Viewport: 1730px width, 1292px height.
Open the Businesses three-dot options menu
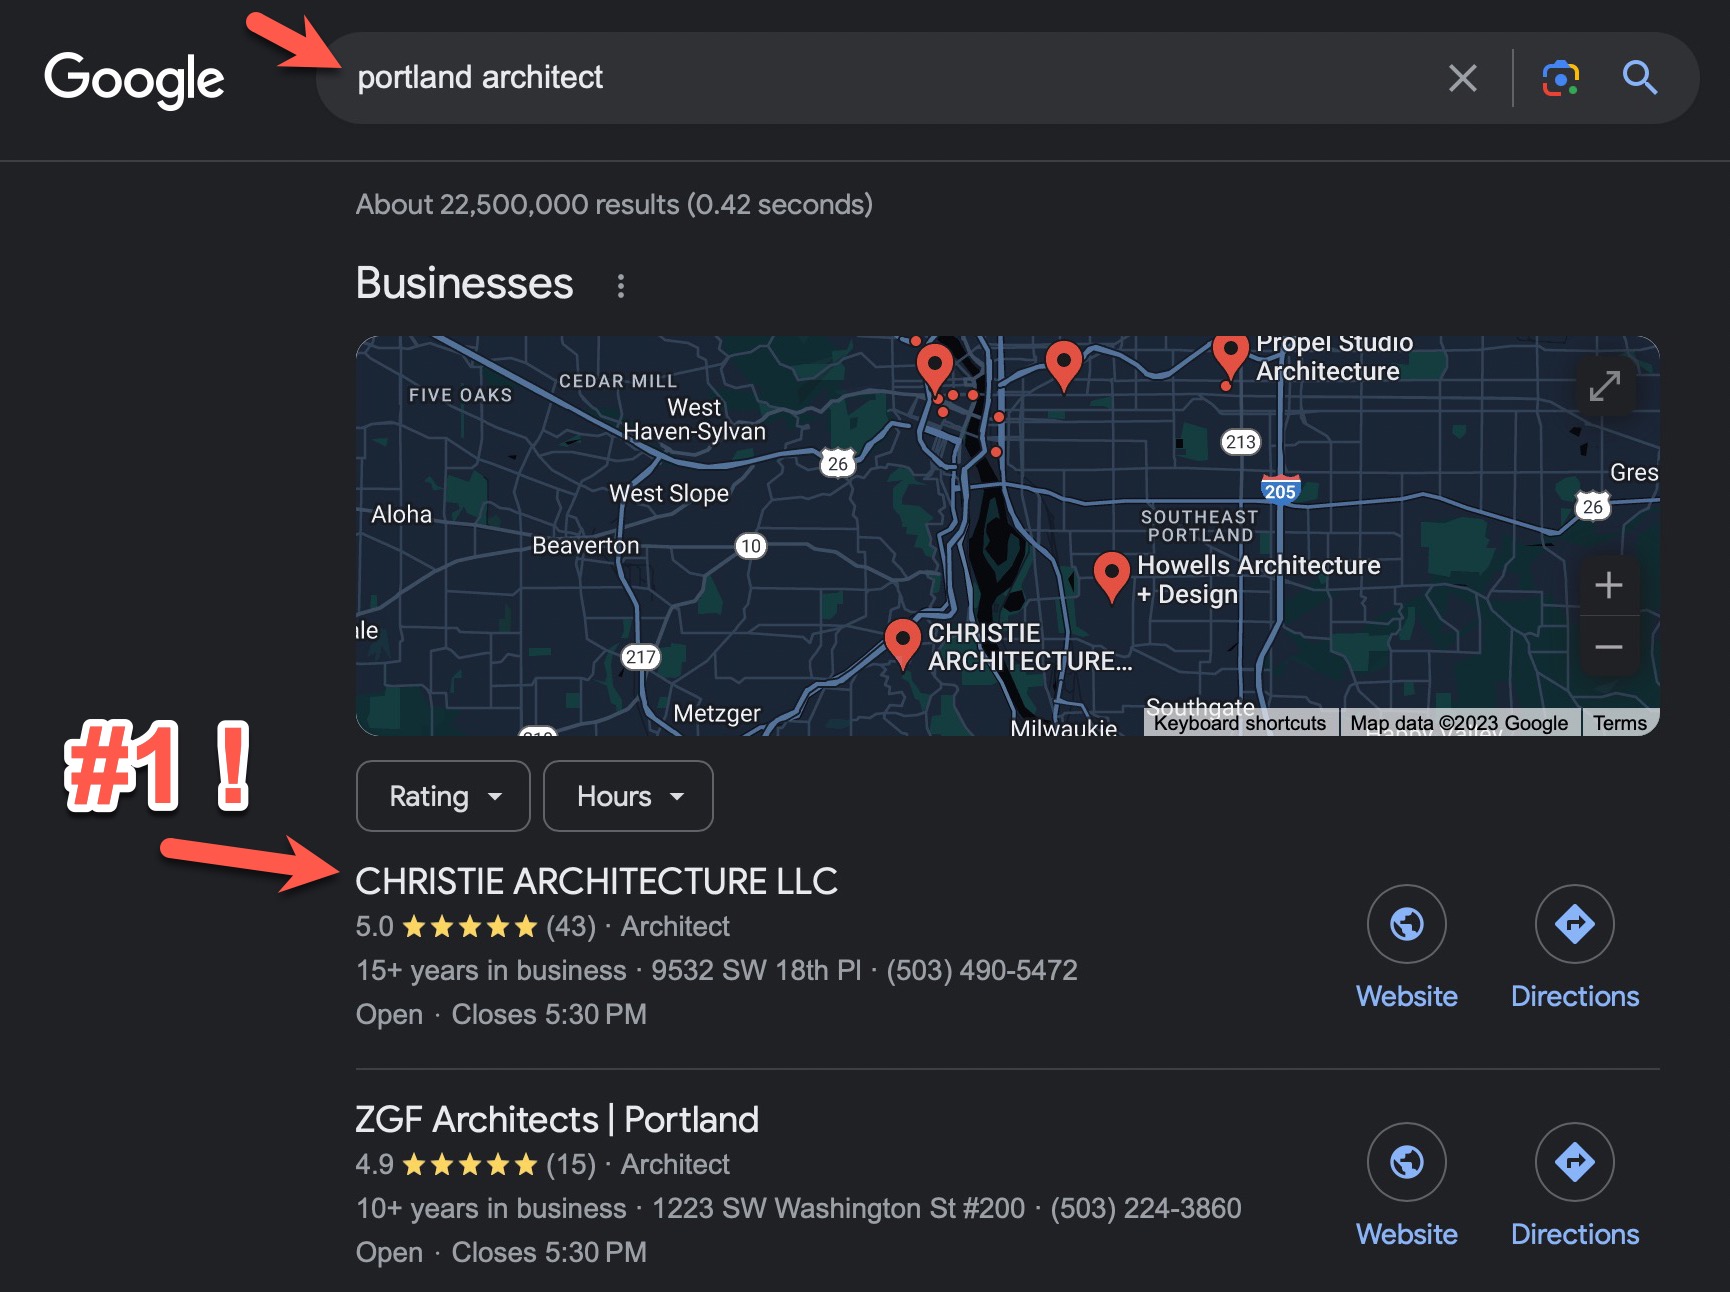point(621,286)
